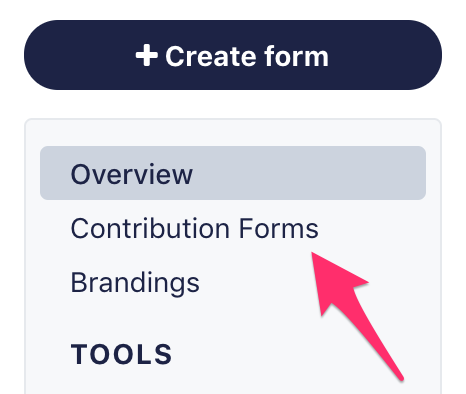Click Contribution in the sidebar menu
This screenshot has width=466, height=394.
[150, 229]
